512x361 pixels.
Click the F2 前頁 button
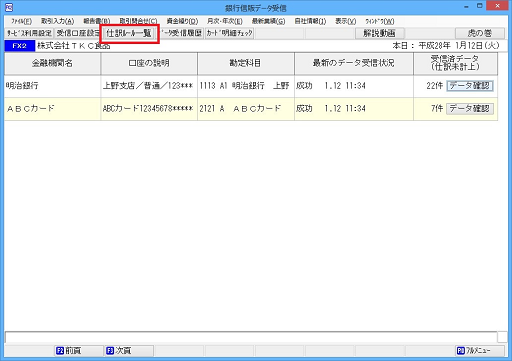79,350
